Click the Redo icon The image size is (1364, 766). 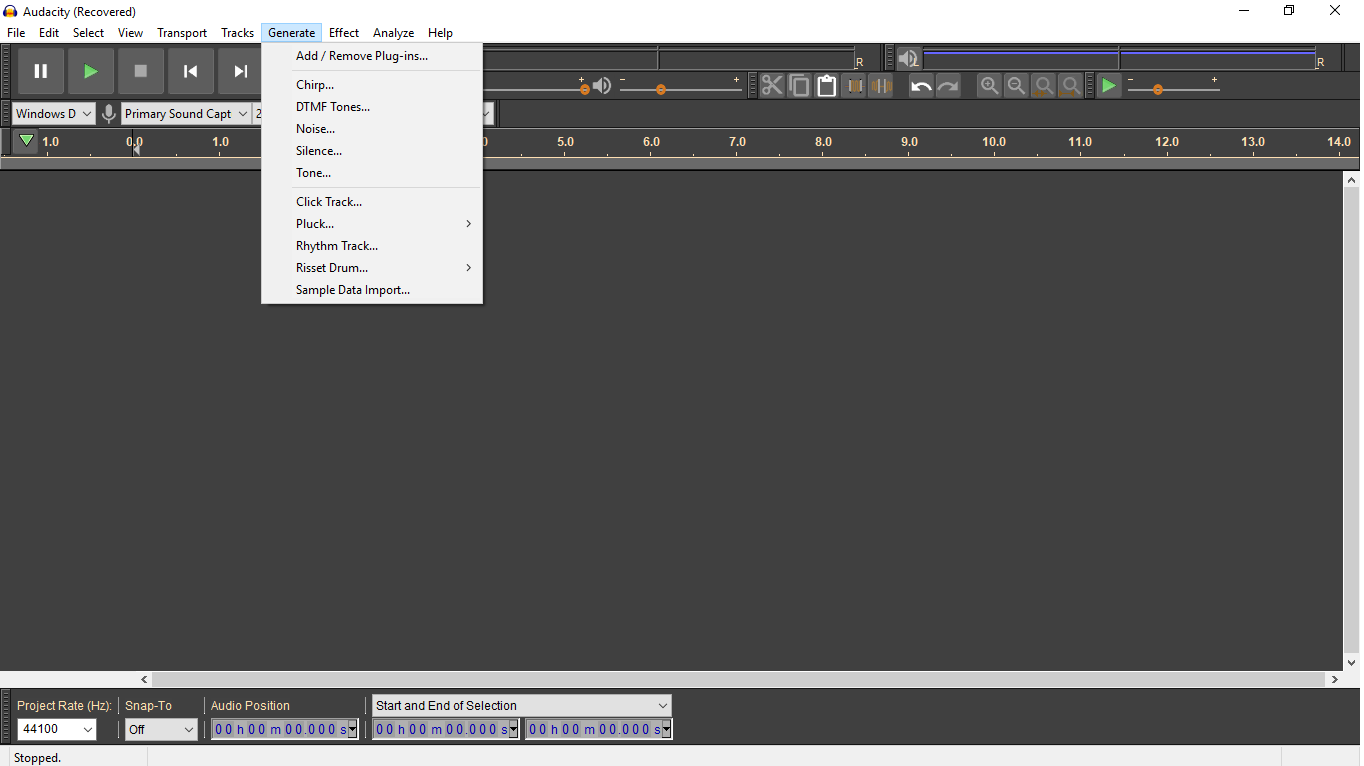946,85
